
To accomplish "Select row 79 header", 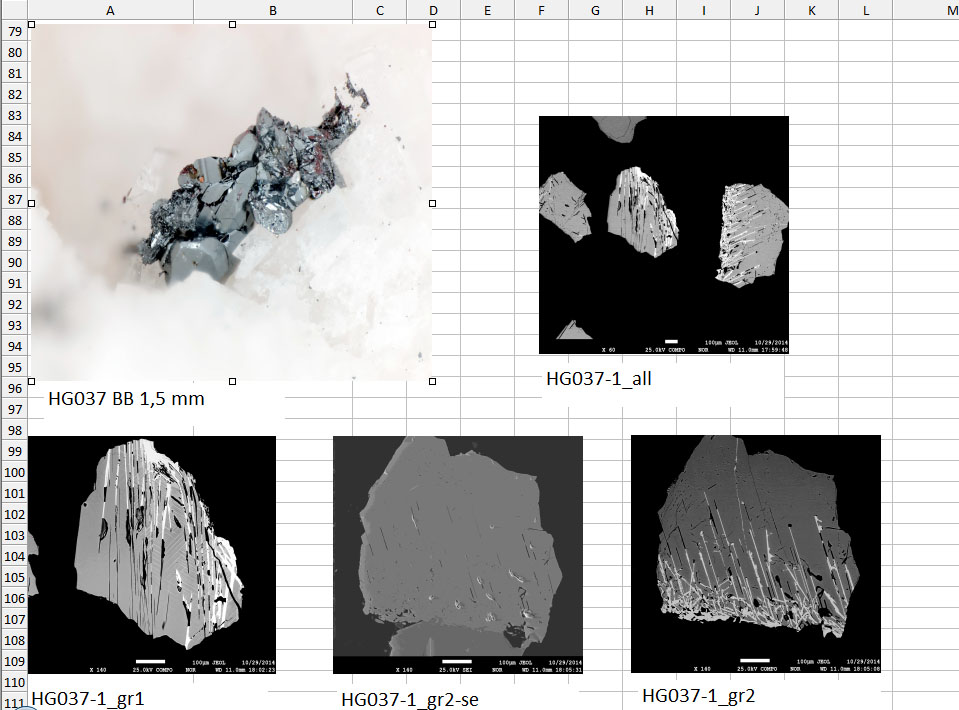I will 15,31.
